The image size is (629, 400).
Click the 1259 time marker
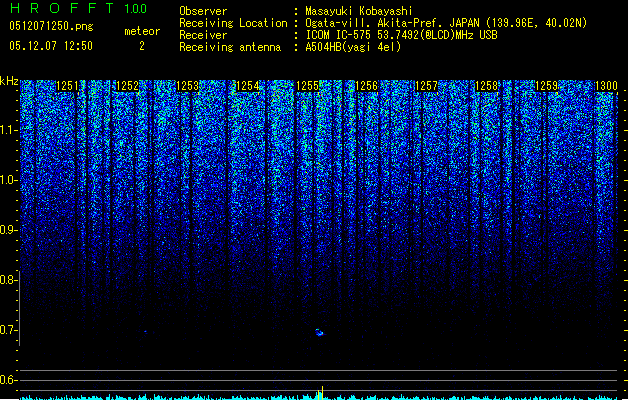(546, 86)
